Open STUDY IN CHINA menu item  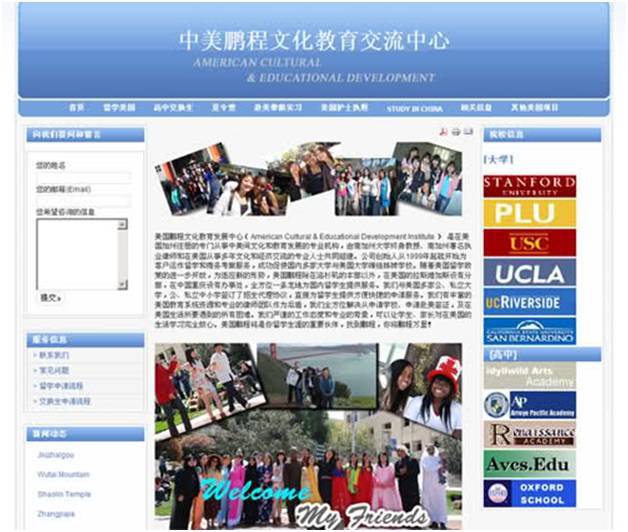(415, 109)
